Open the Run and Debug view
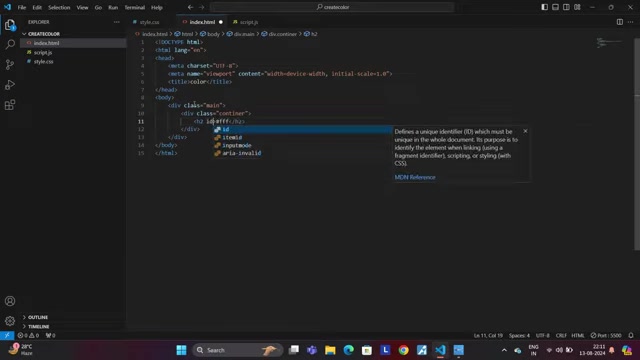The image size is (640, 360). 10,84
